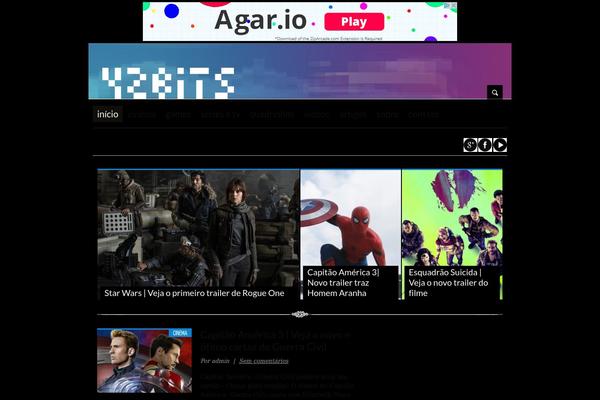
Task: Open the AdChoices info icon on the ad
Action: [447, 5]
